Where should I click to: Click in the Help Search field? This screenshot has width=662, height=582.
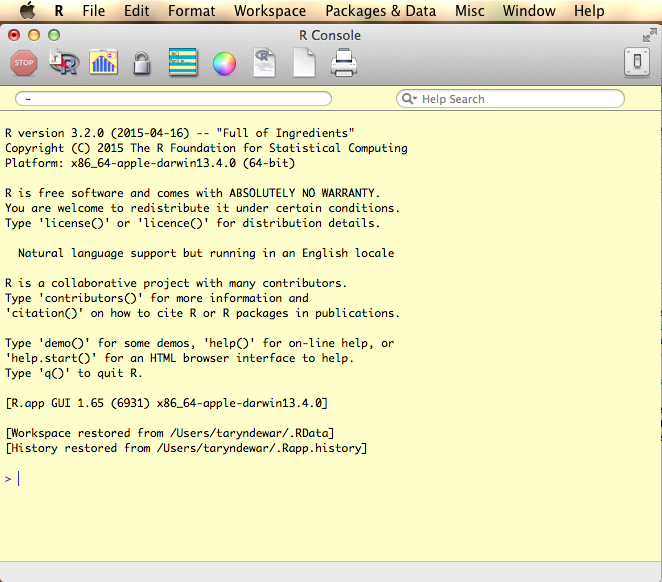tap(515, 99)
